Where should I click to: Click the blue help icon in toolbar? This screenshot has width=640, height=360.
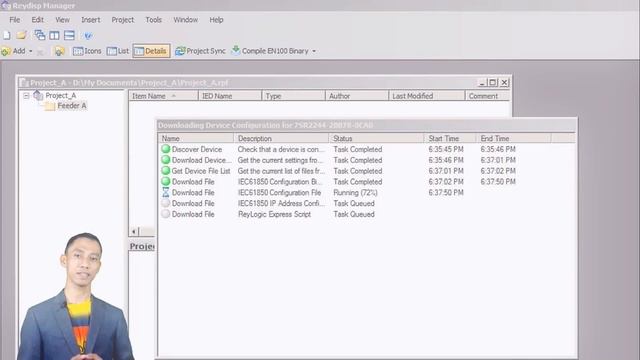88,36
